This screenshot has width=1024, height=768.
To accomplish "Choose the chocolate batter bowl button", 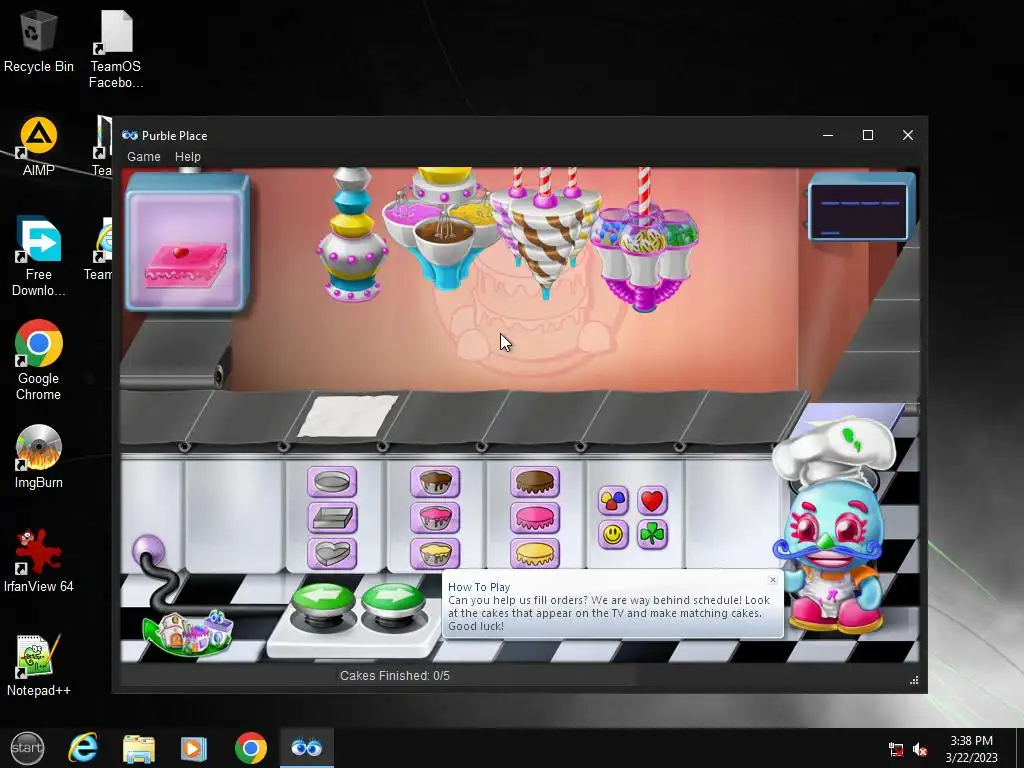I will [x=435, y=482].
